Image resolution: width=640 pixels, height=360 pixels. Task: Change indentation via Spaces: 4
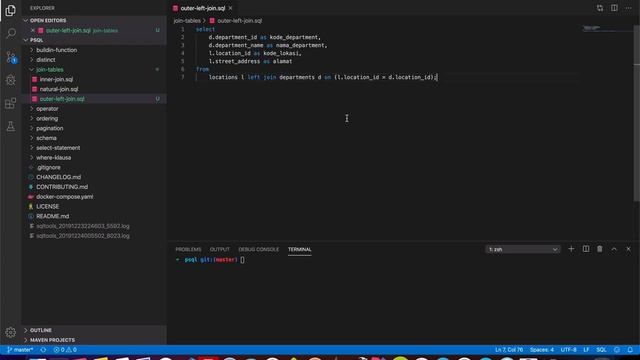(x=542, y=350)
